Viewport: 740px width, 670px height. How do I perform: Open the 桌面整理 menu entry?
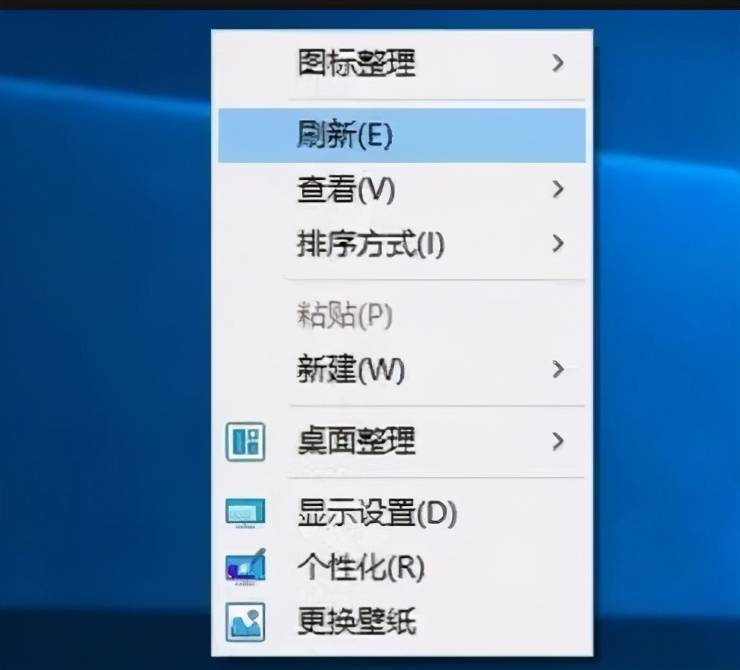tap(402, 442)
